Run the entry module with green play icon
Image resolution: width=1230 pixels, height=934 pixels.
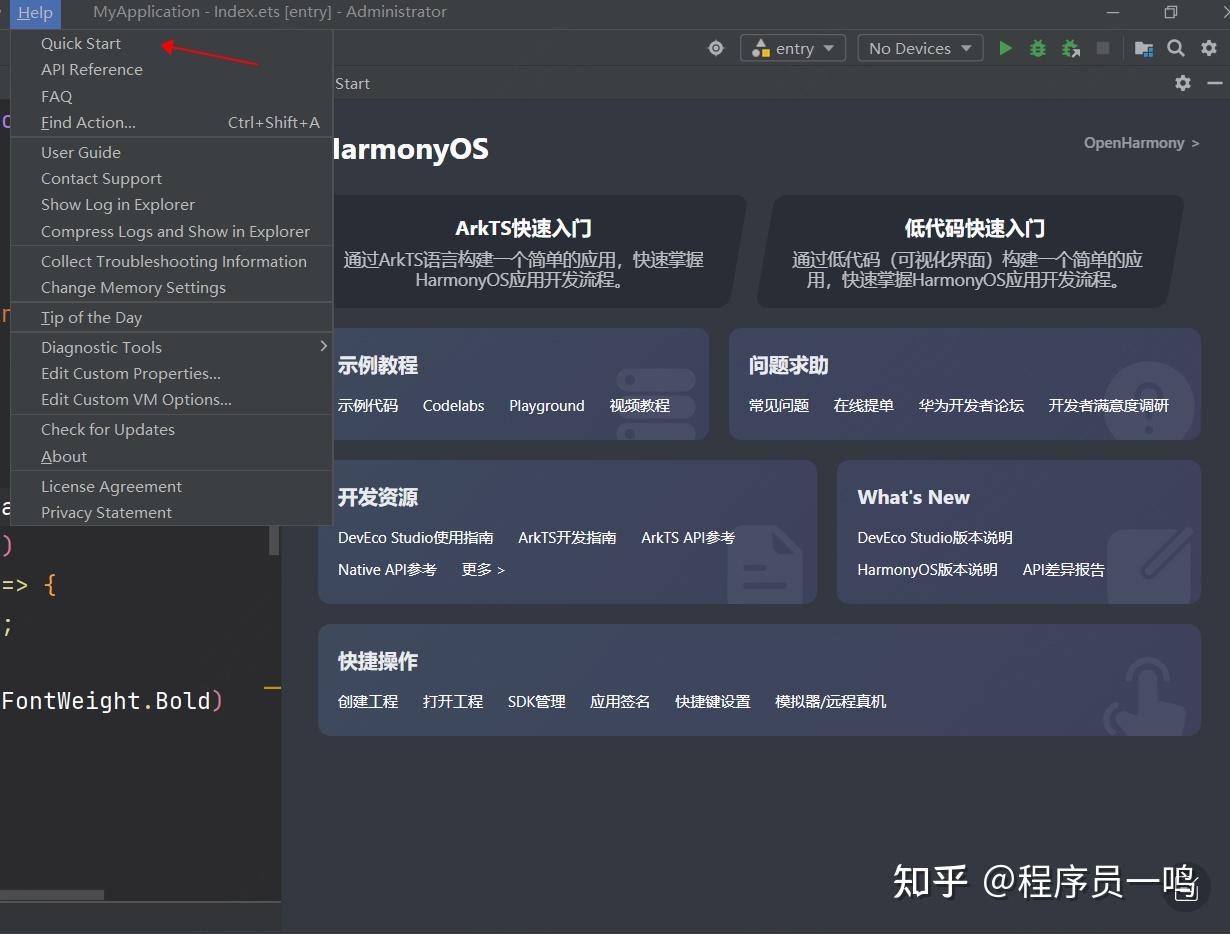1005,47
